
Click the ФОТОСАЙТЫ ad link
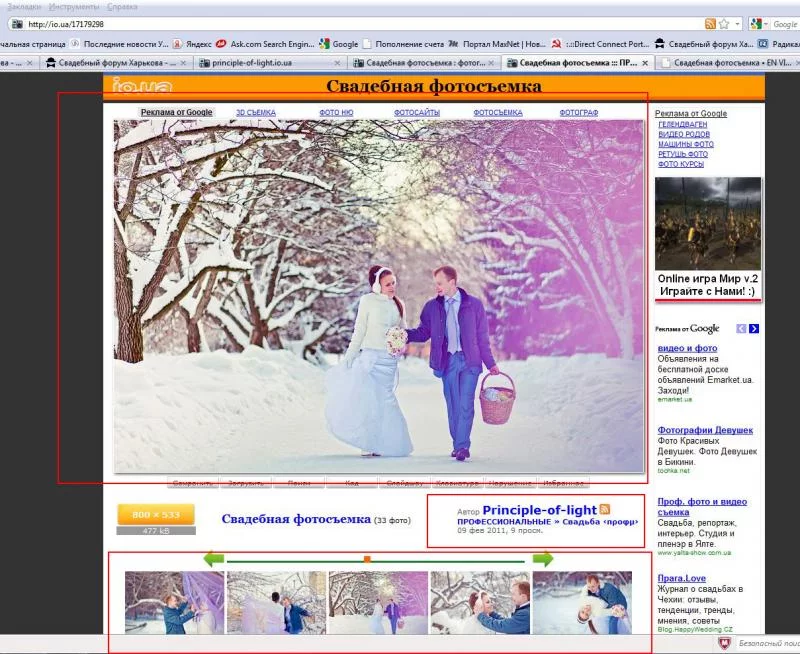click(x=417, y=112)
